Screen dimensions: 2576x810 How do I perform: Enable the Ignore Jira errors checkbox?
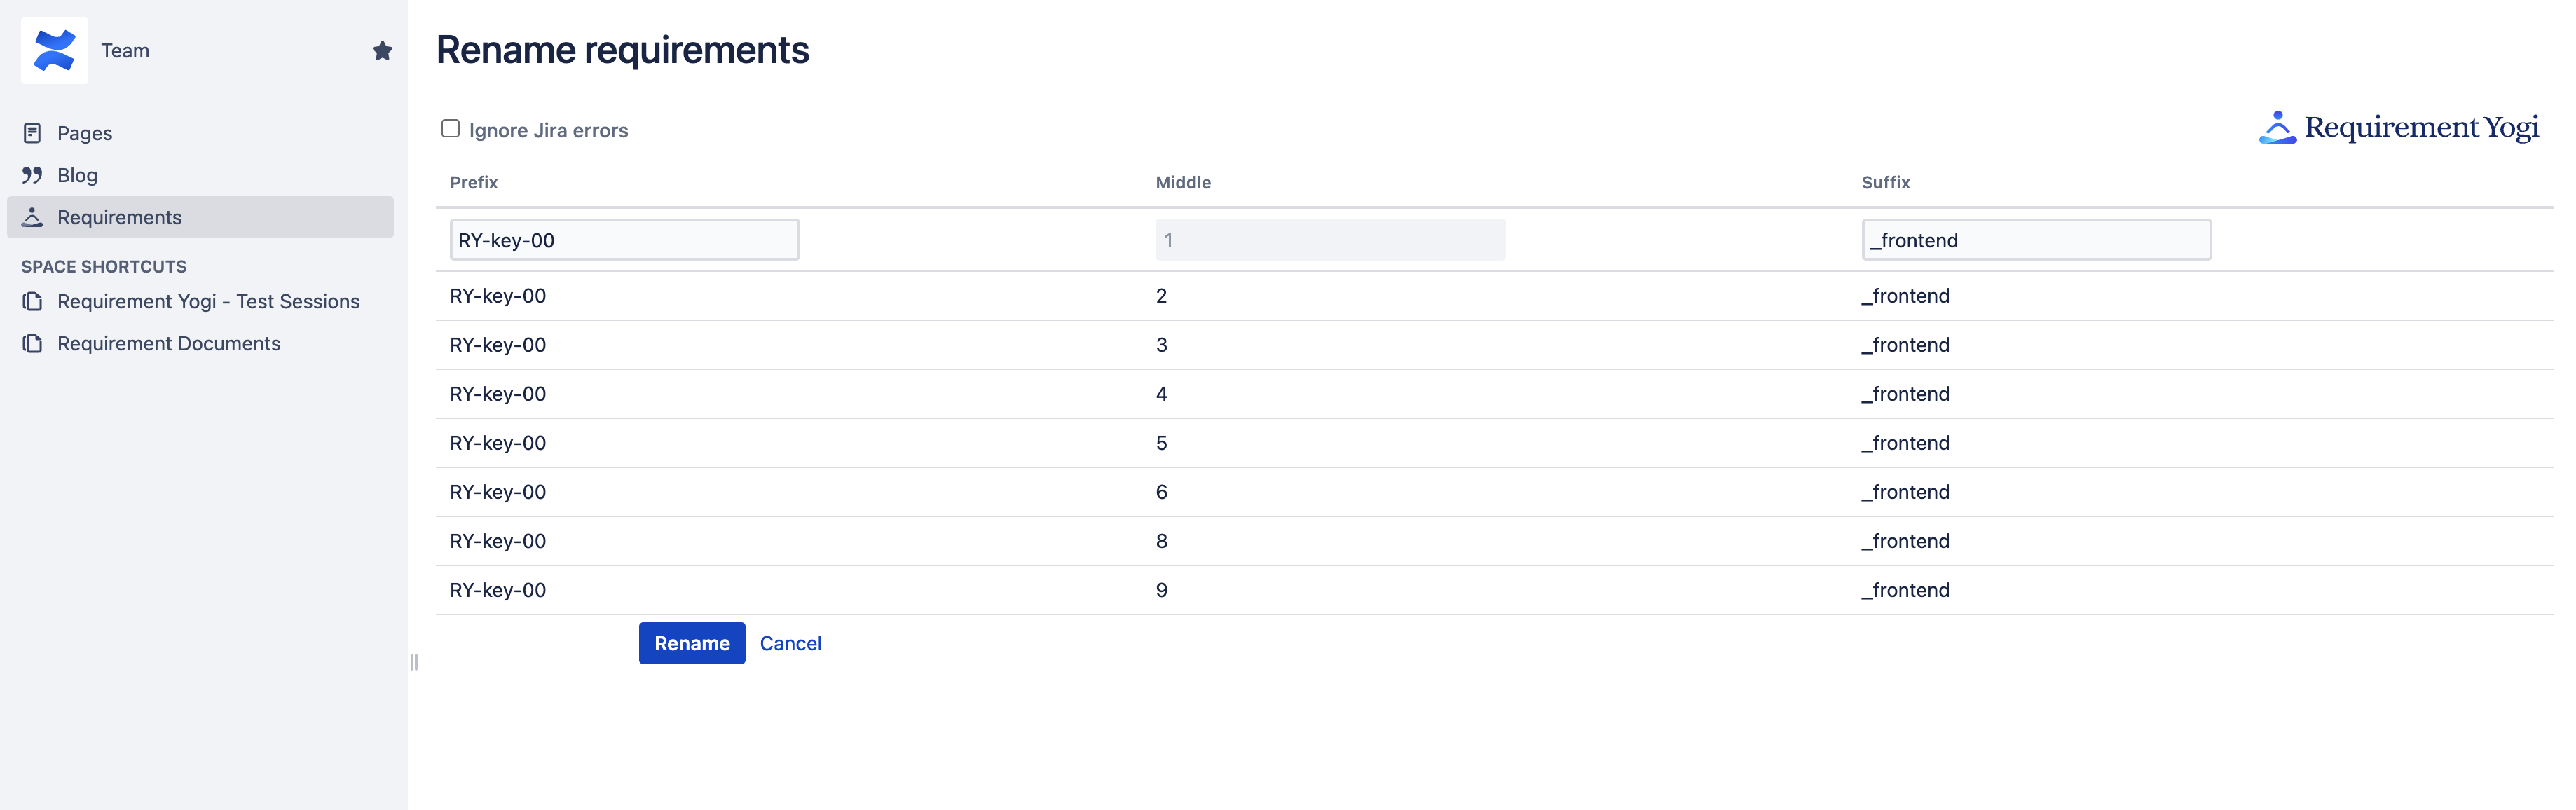[451, 129]
